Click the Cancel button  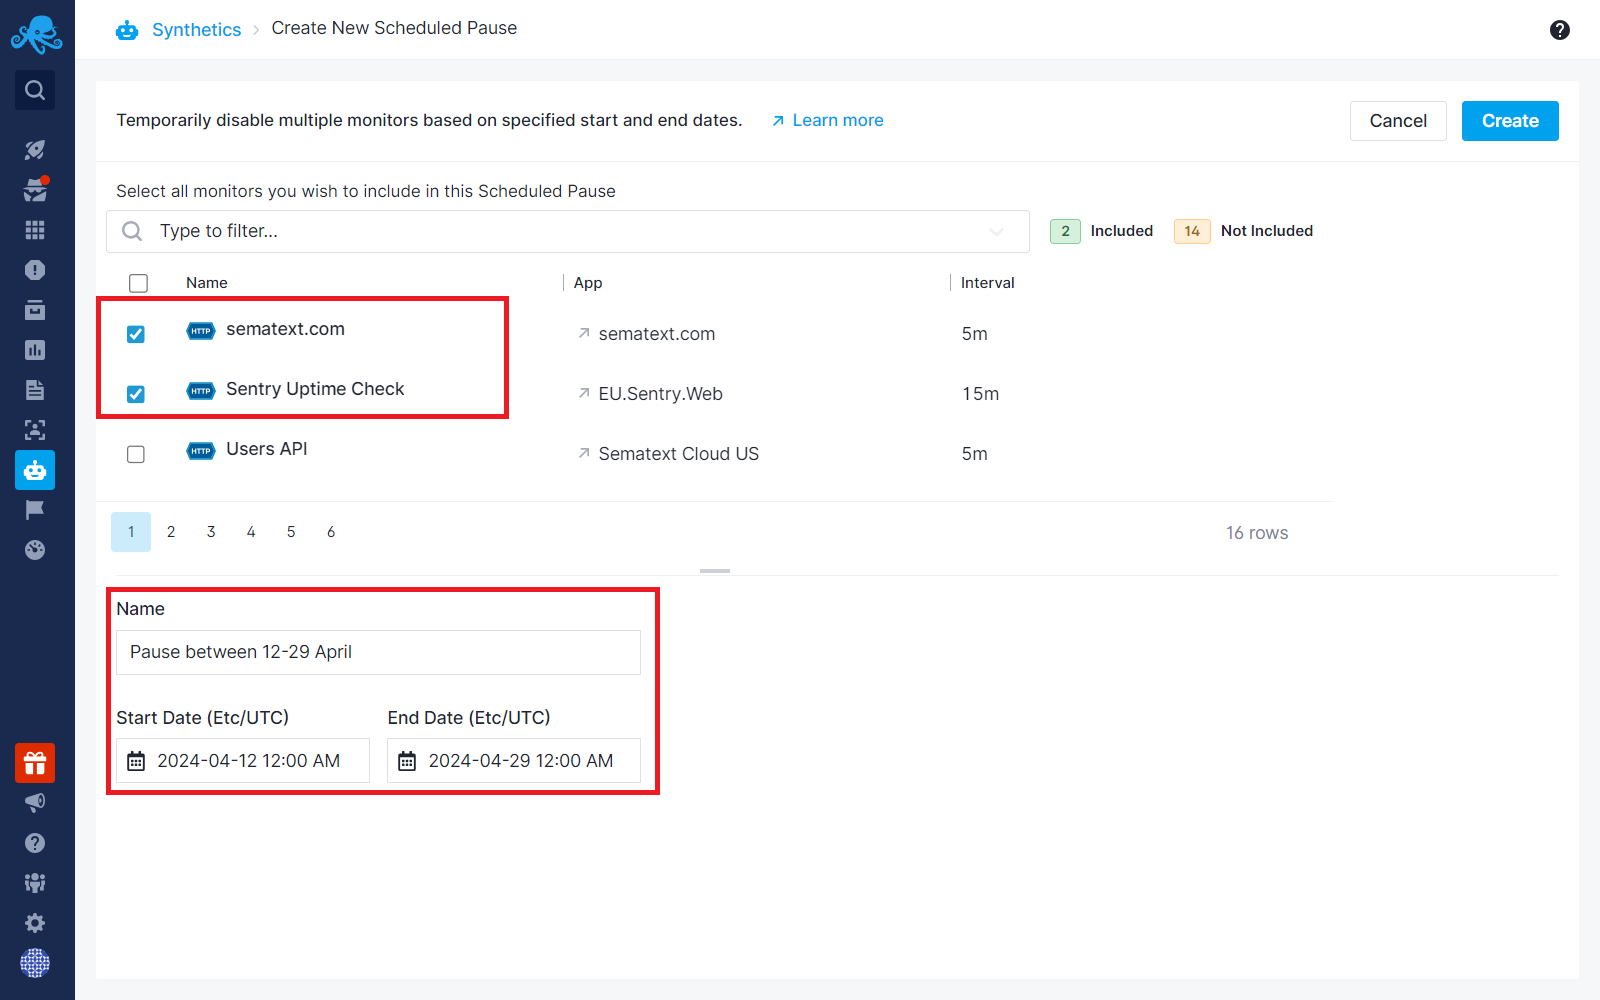(1398, 121)
